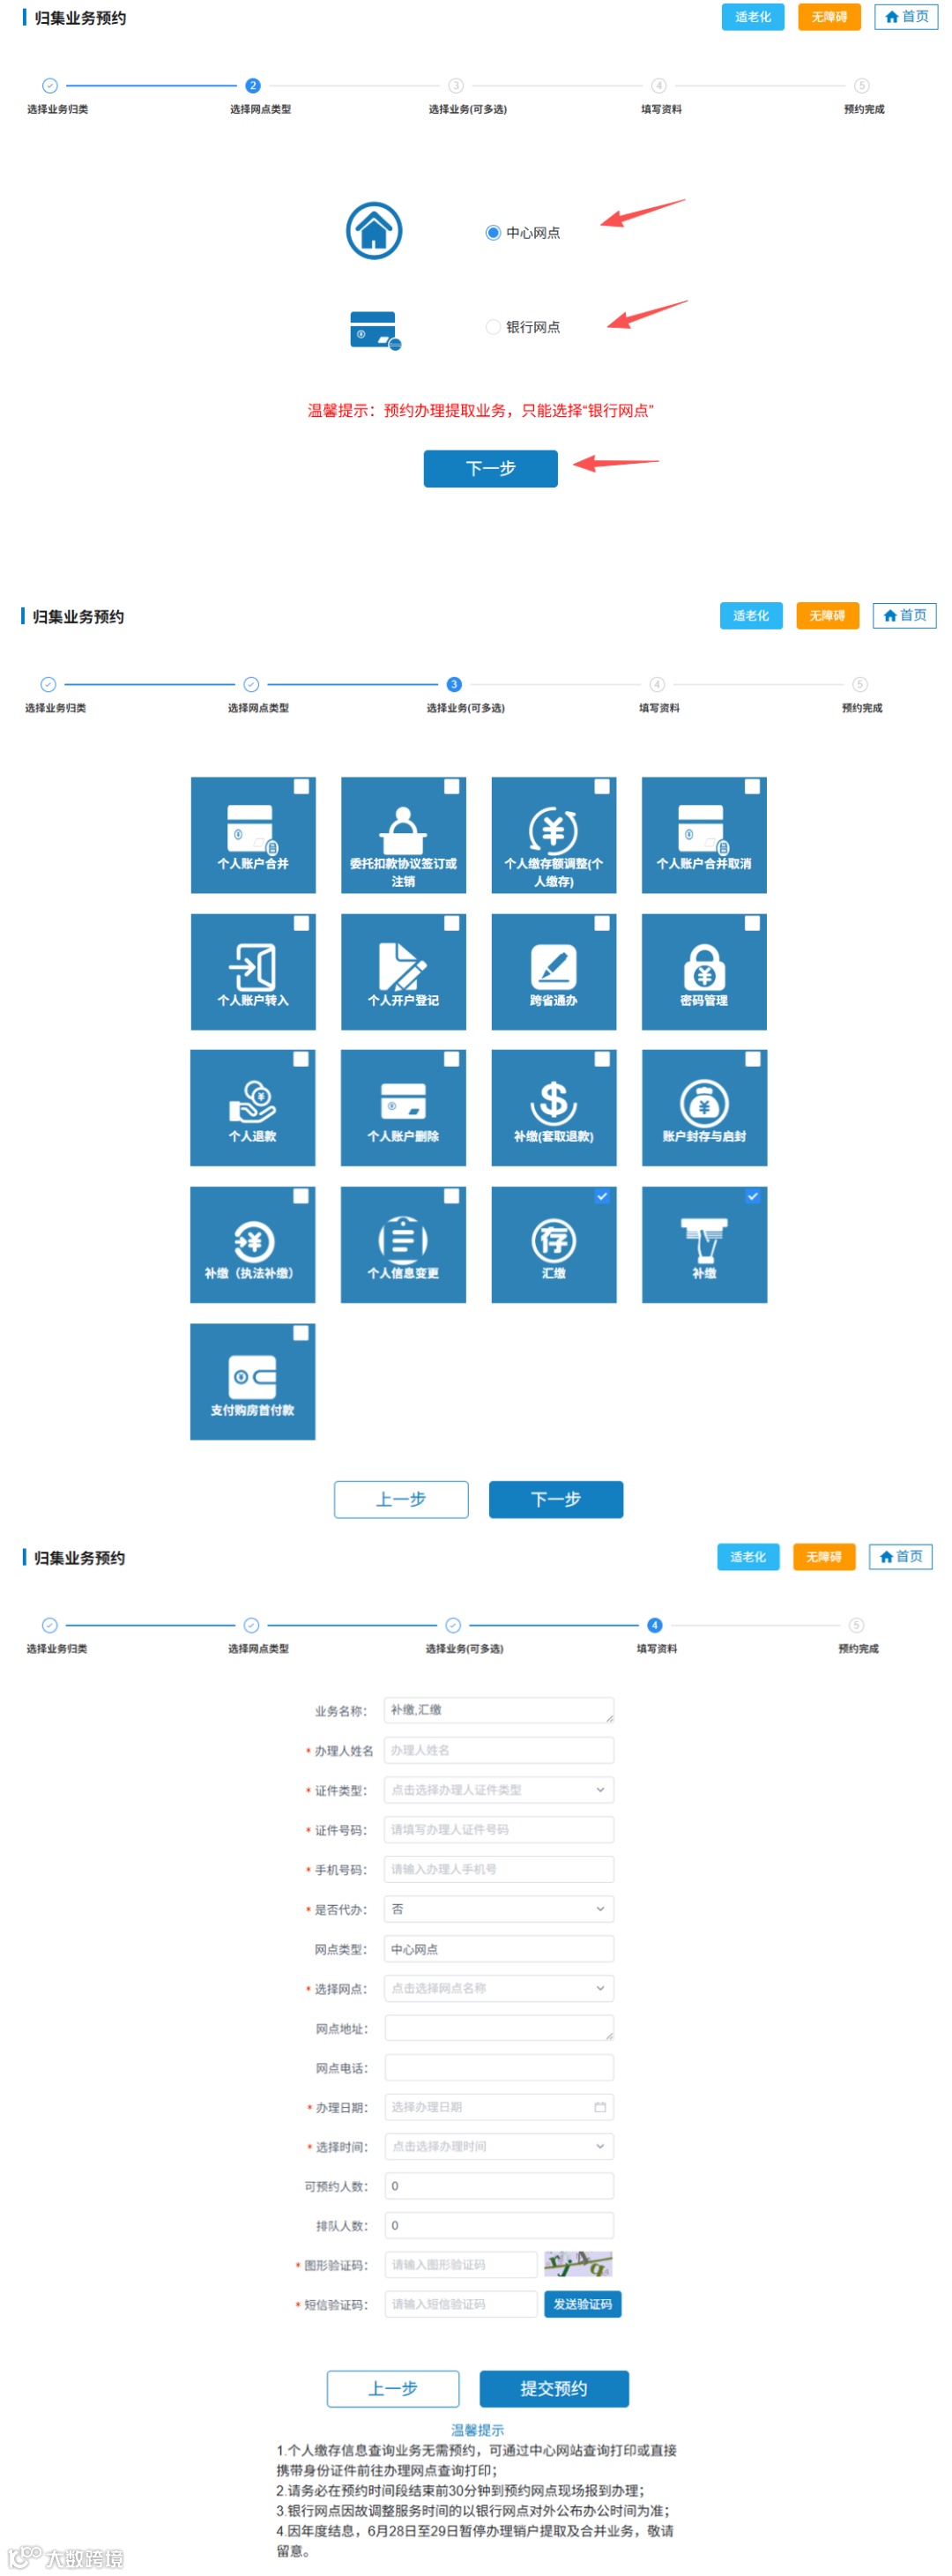Select the 银行网点 radio button
Screen dimensions: 952x2576
(x=493, y=327)
